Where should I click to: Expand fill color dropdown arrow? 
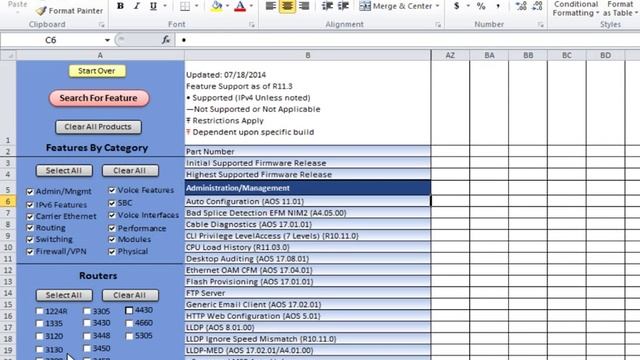point(227,6)
